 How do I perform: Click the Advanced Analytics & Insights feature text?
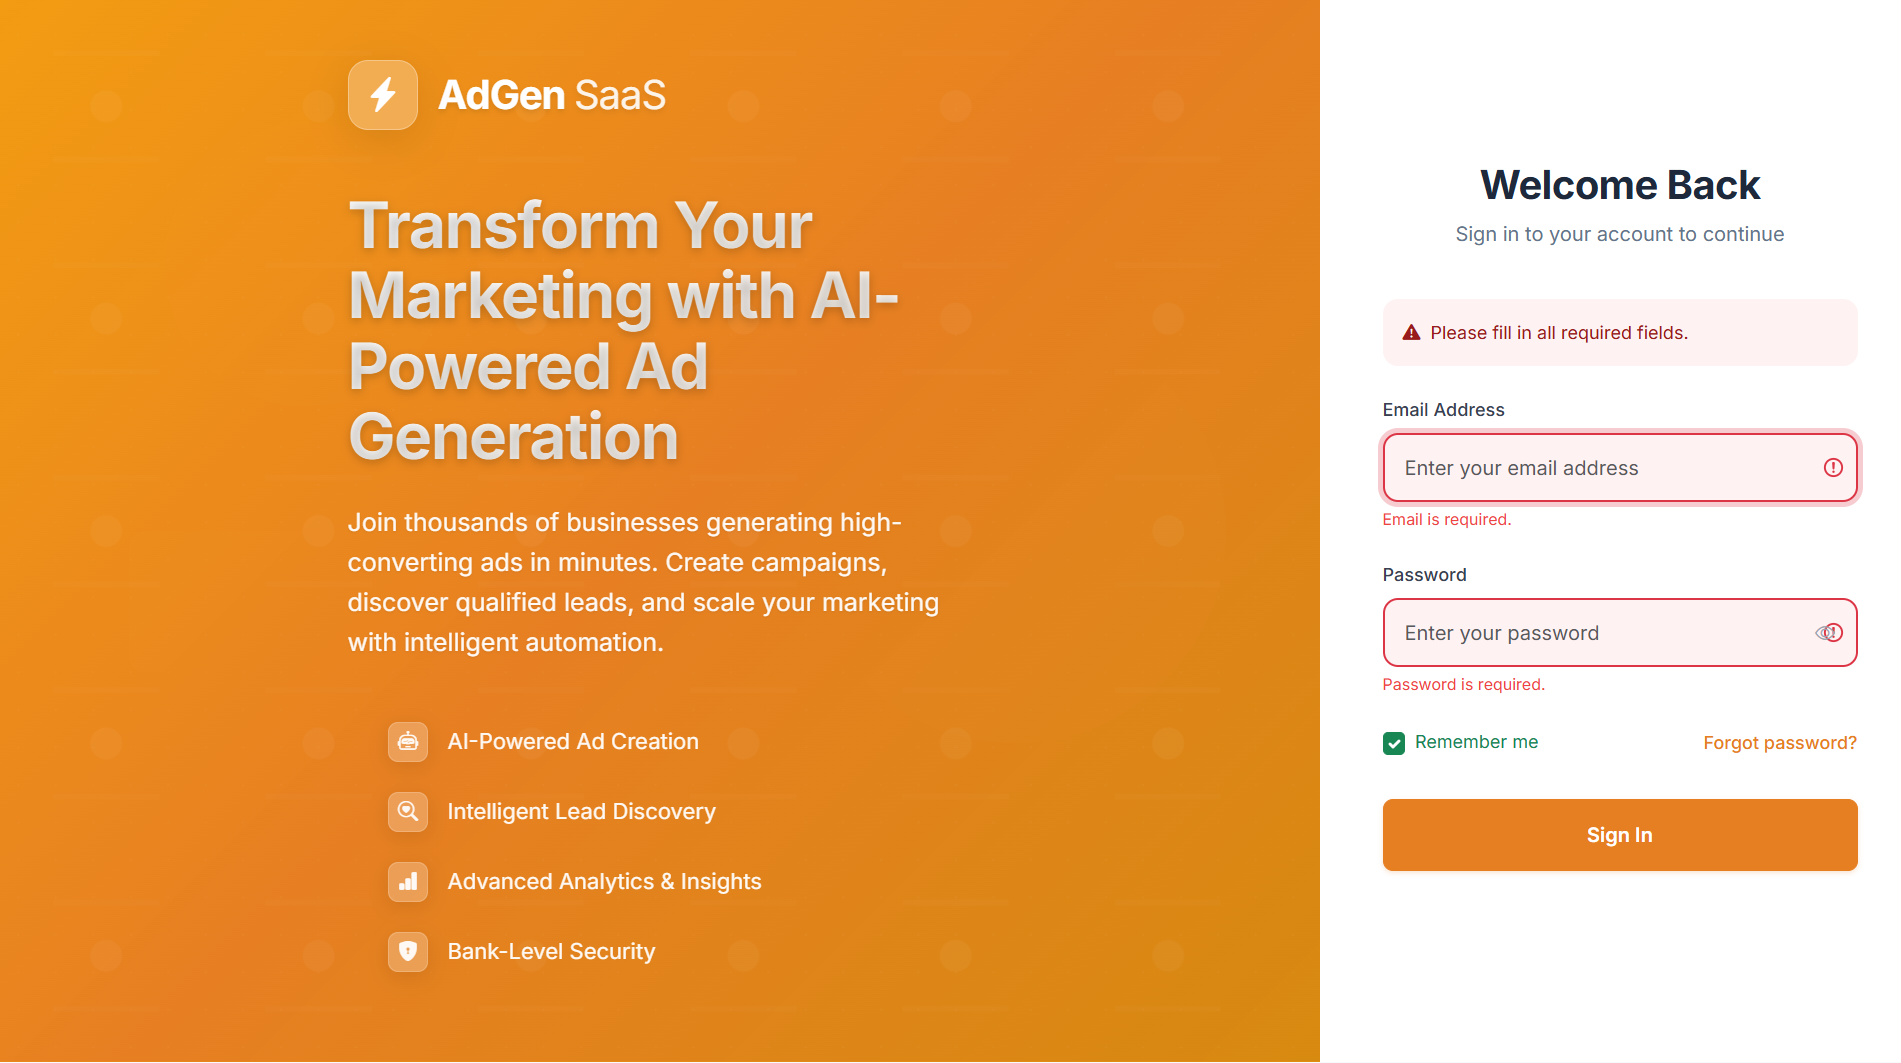(604, 882)
